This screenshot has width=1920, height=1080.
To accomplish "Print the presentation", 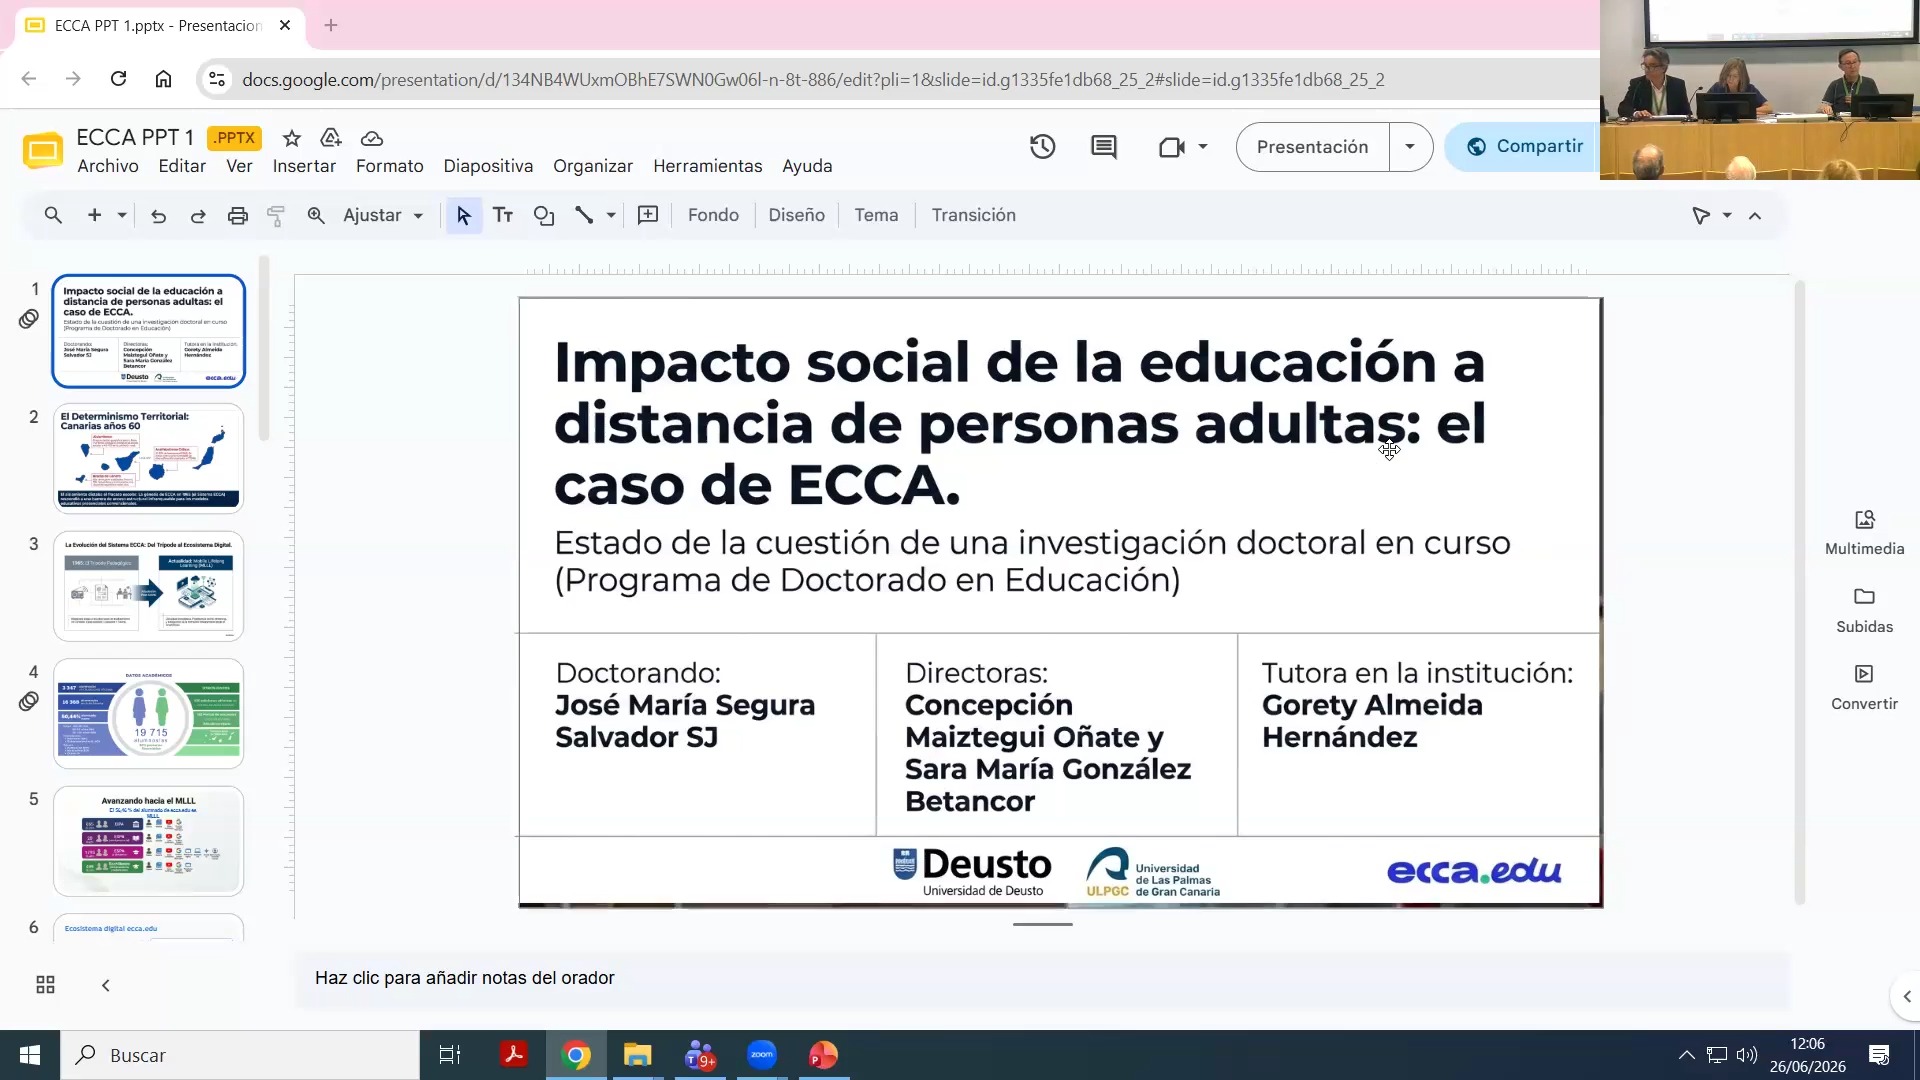I will point(237,215).
